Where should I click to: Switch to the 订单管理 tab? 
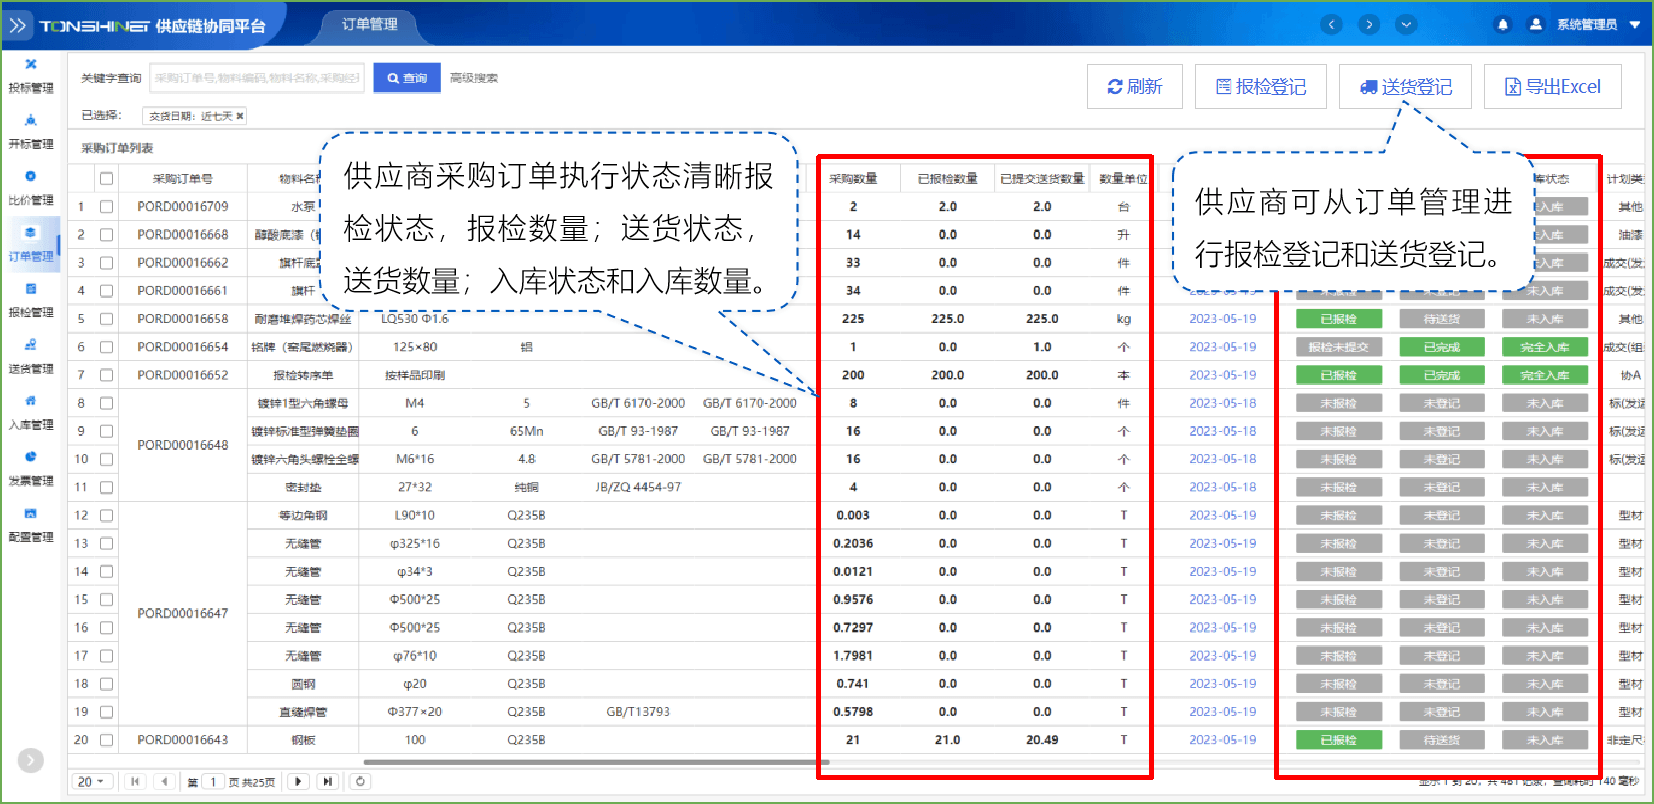(369, 25)
